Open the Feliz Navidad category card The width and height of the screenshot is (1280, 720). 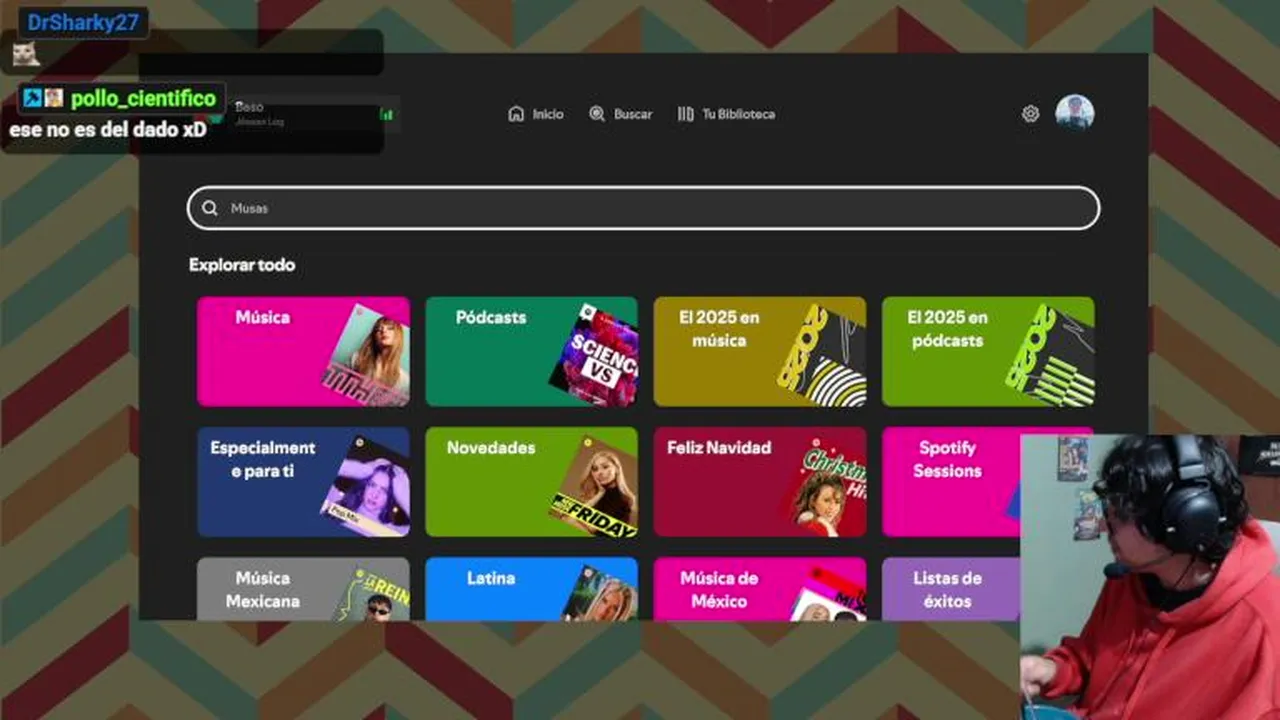760,482
